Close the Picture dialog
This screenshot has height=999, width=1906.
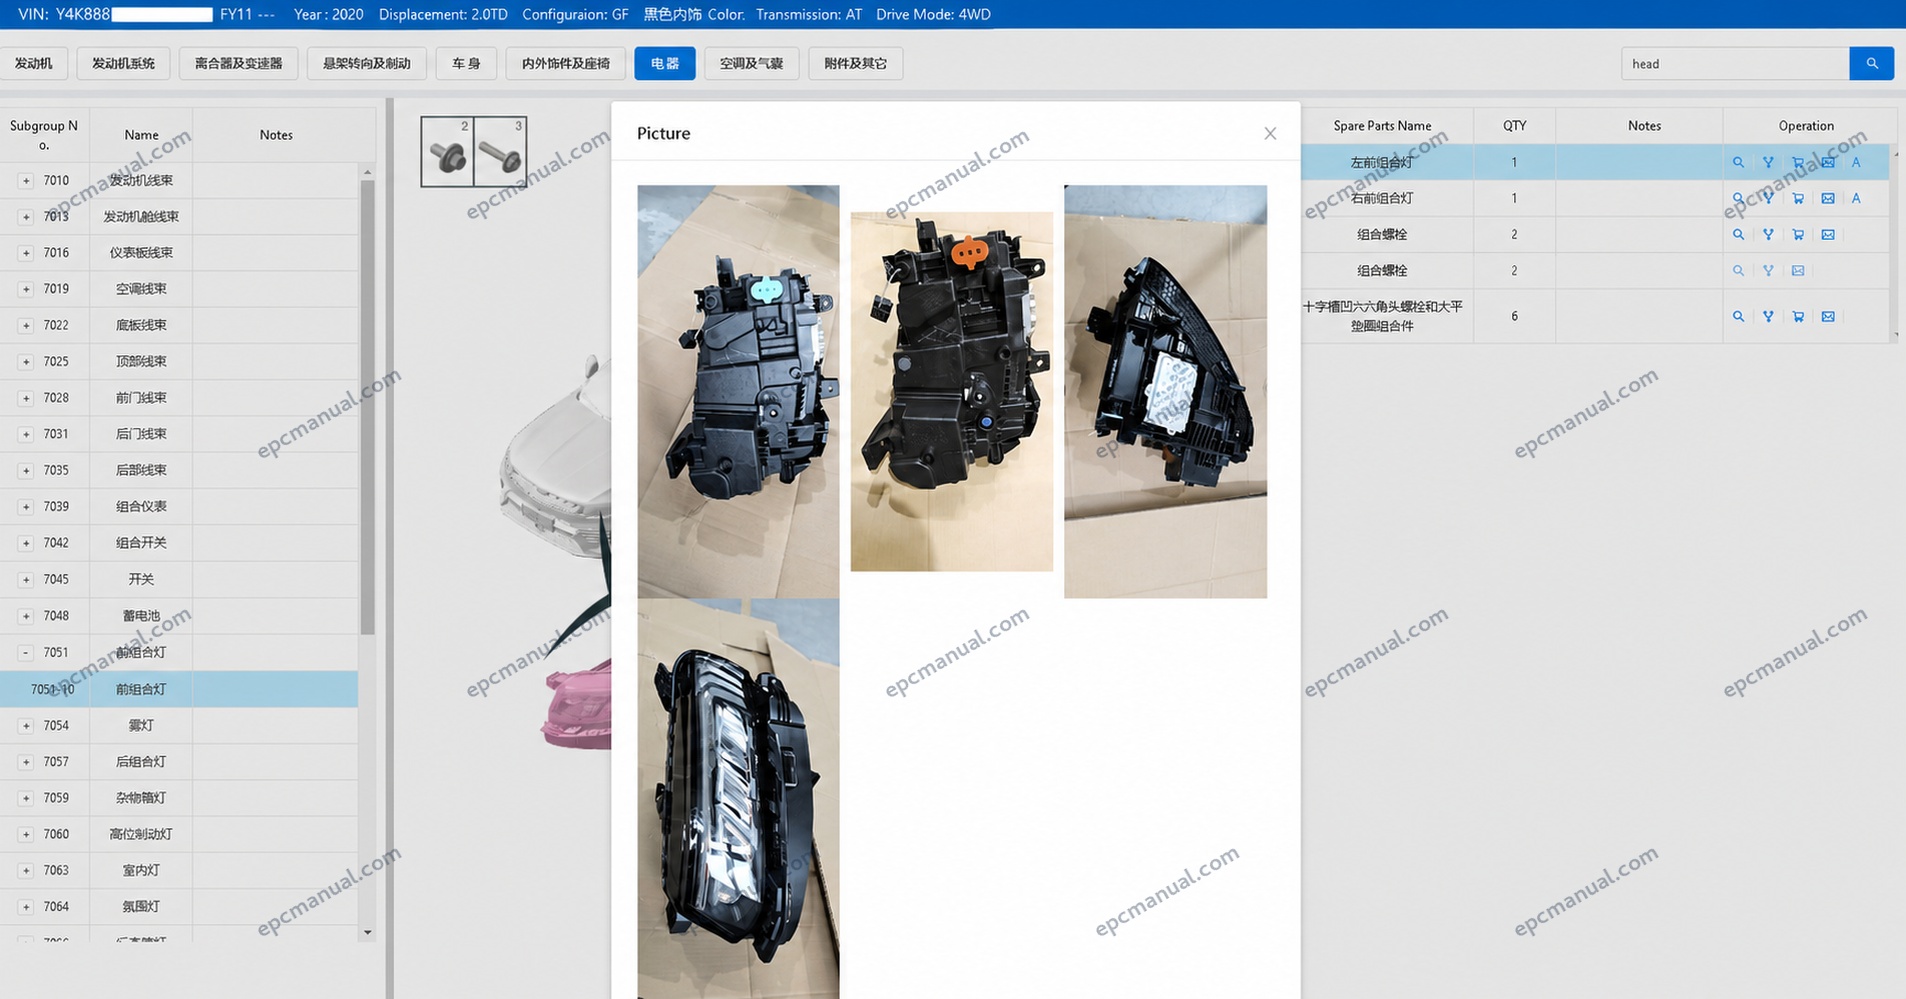point(1270,134)
